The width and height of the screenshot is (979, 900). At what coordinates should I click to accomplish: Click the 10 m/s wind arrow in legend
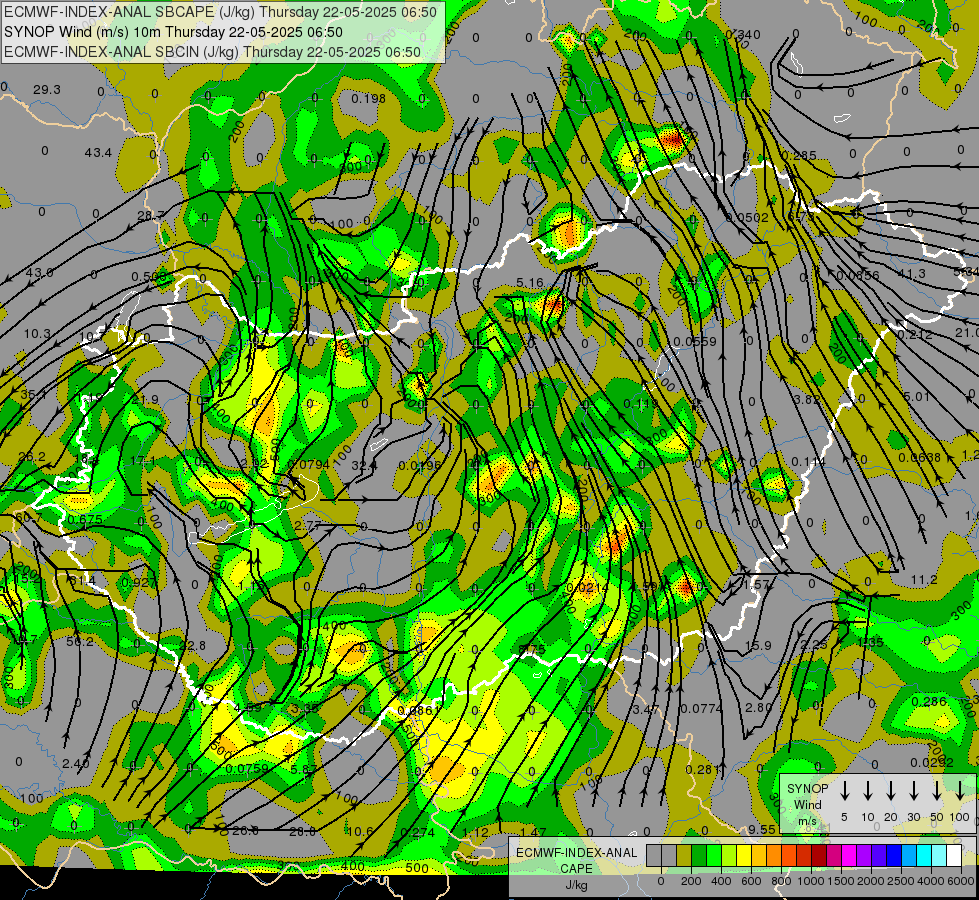(x=868, y=790)
